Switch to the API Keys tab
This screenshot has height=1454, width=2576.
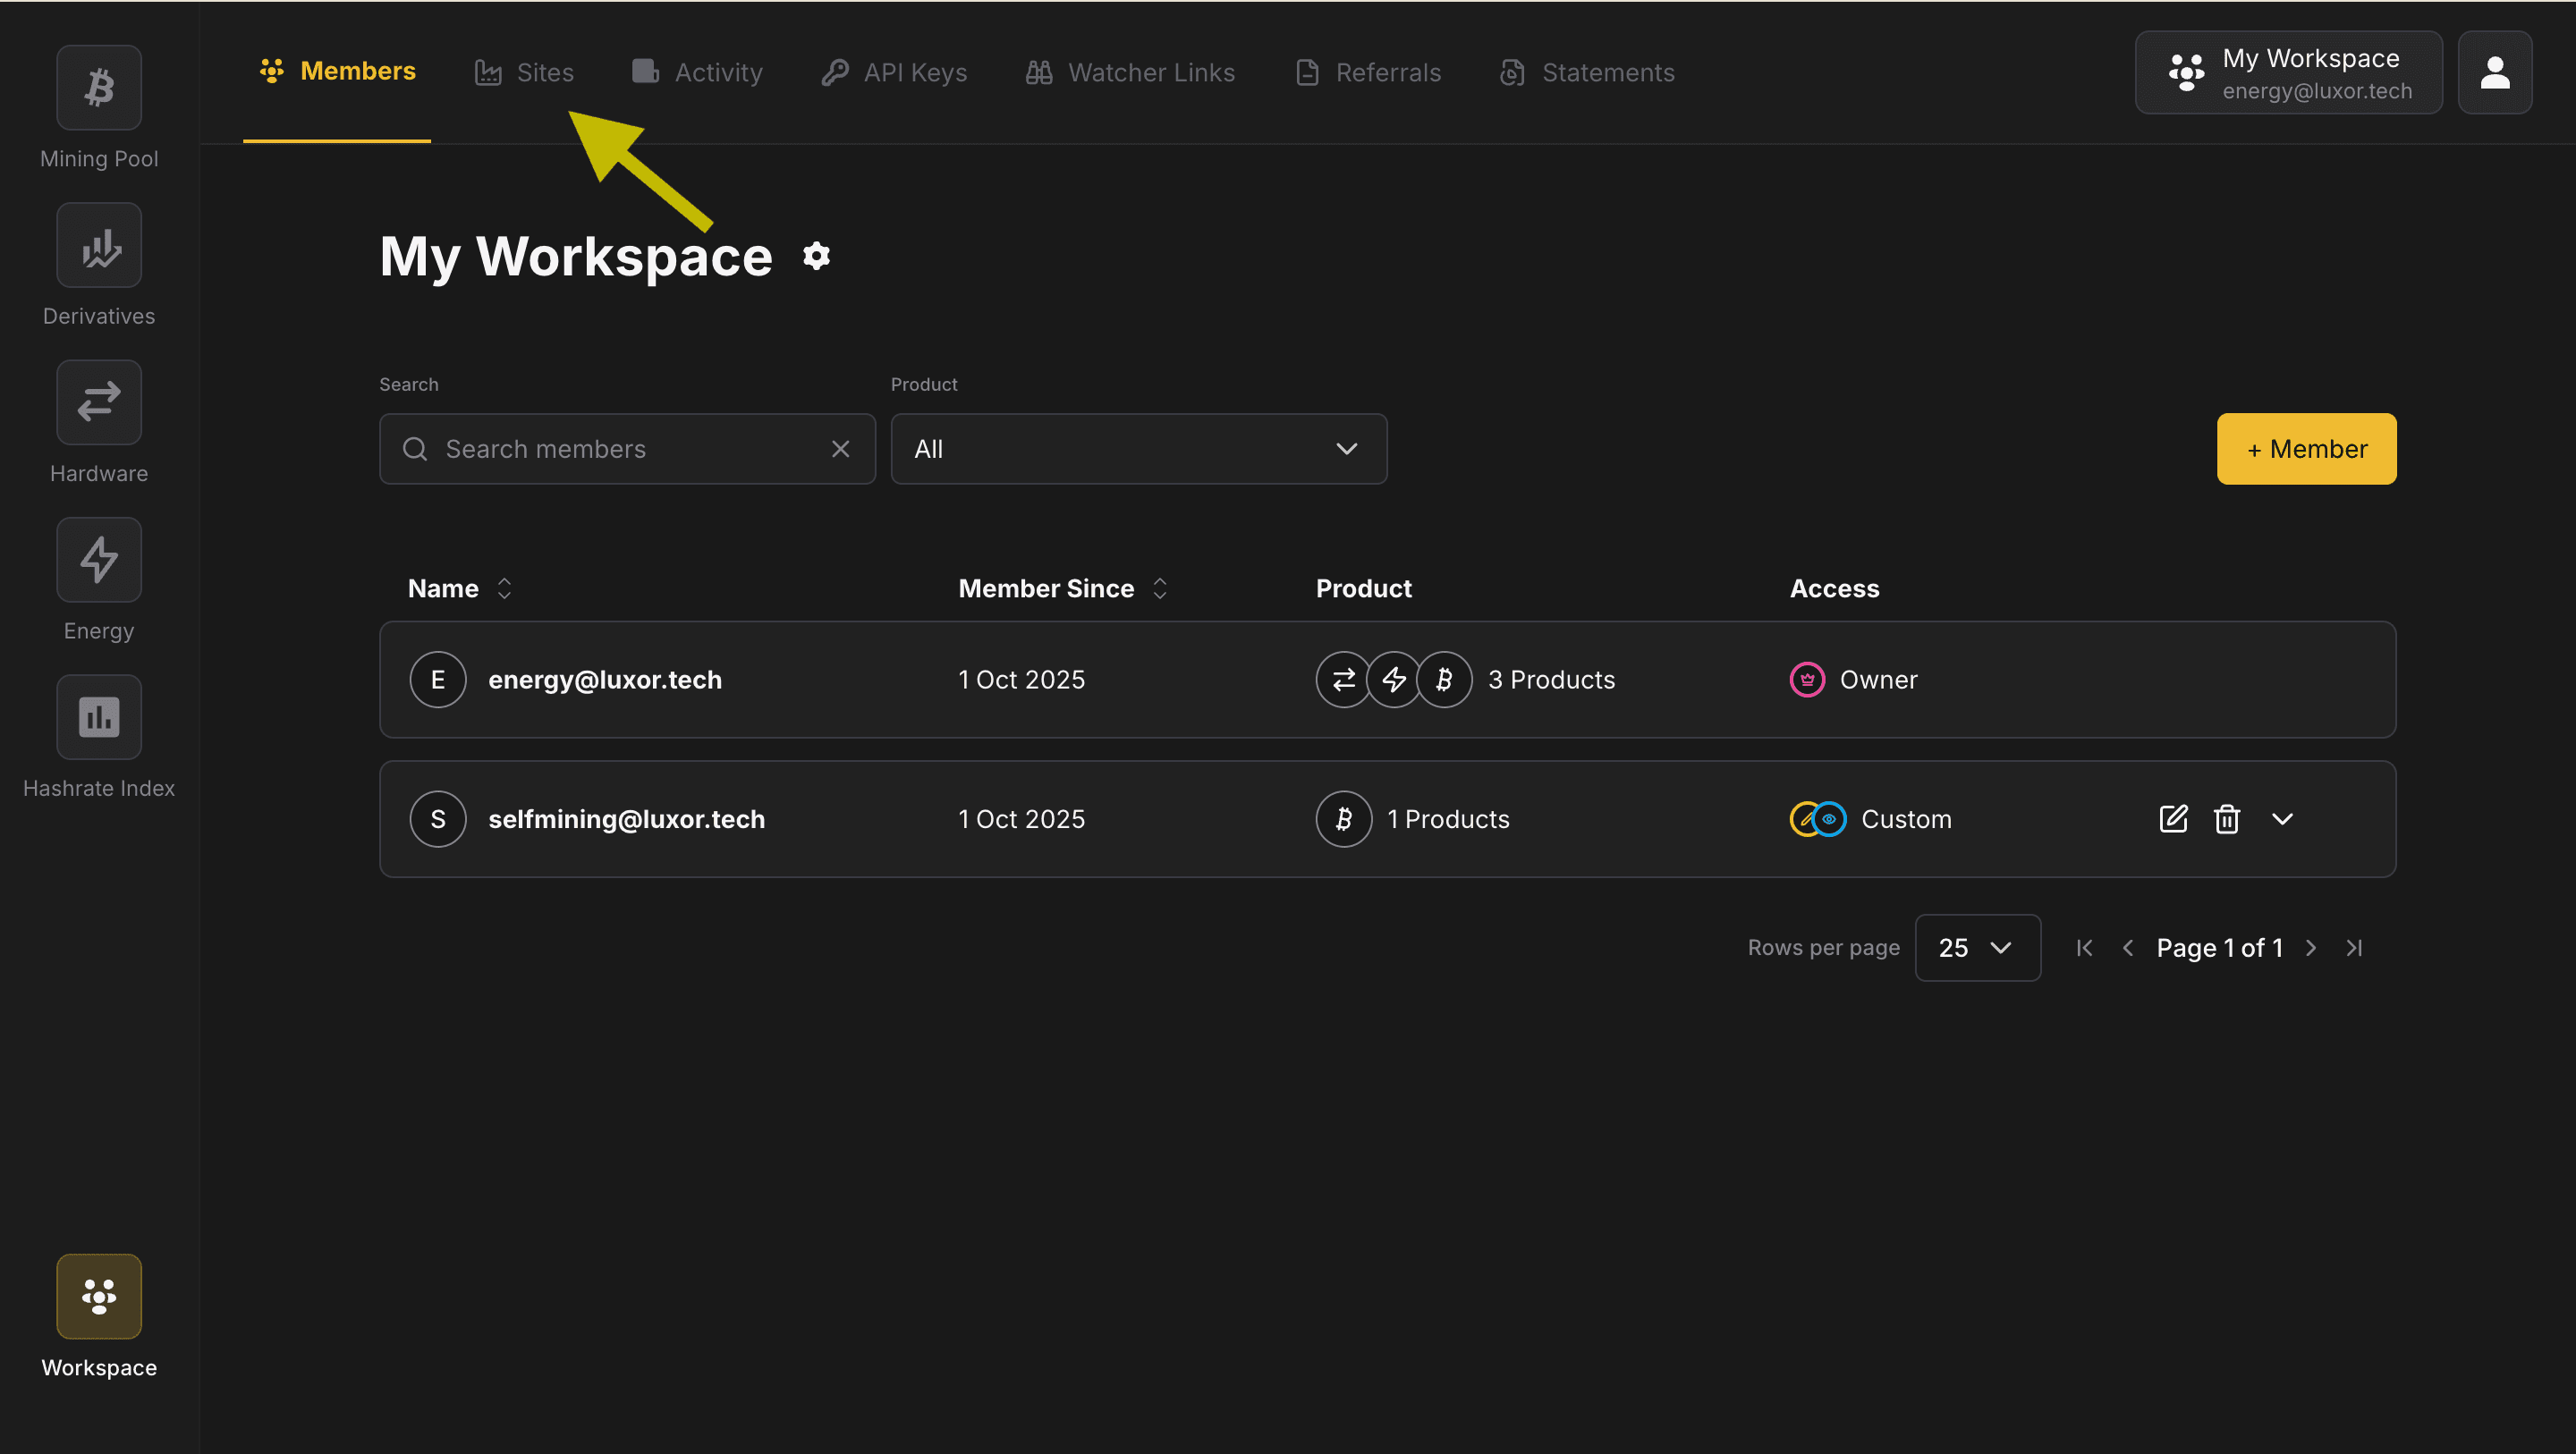point(894,73)
